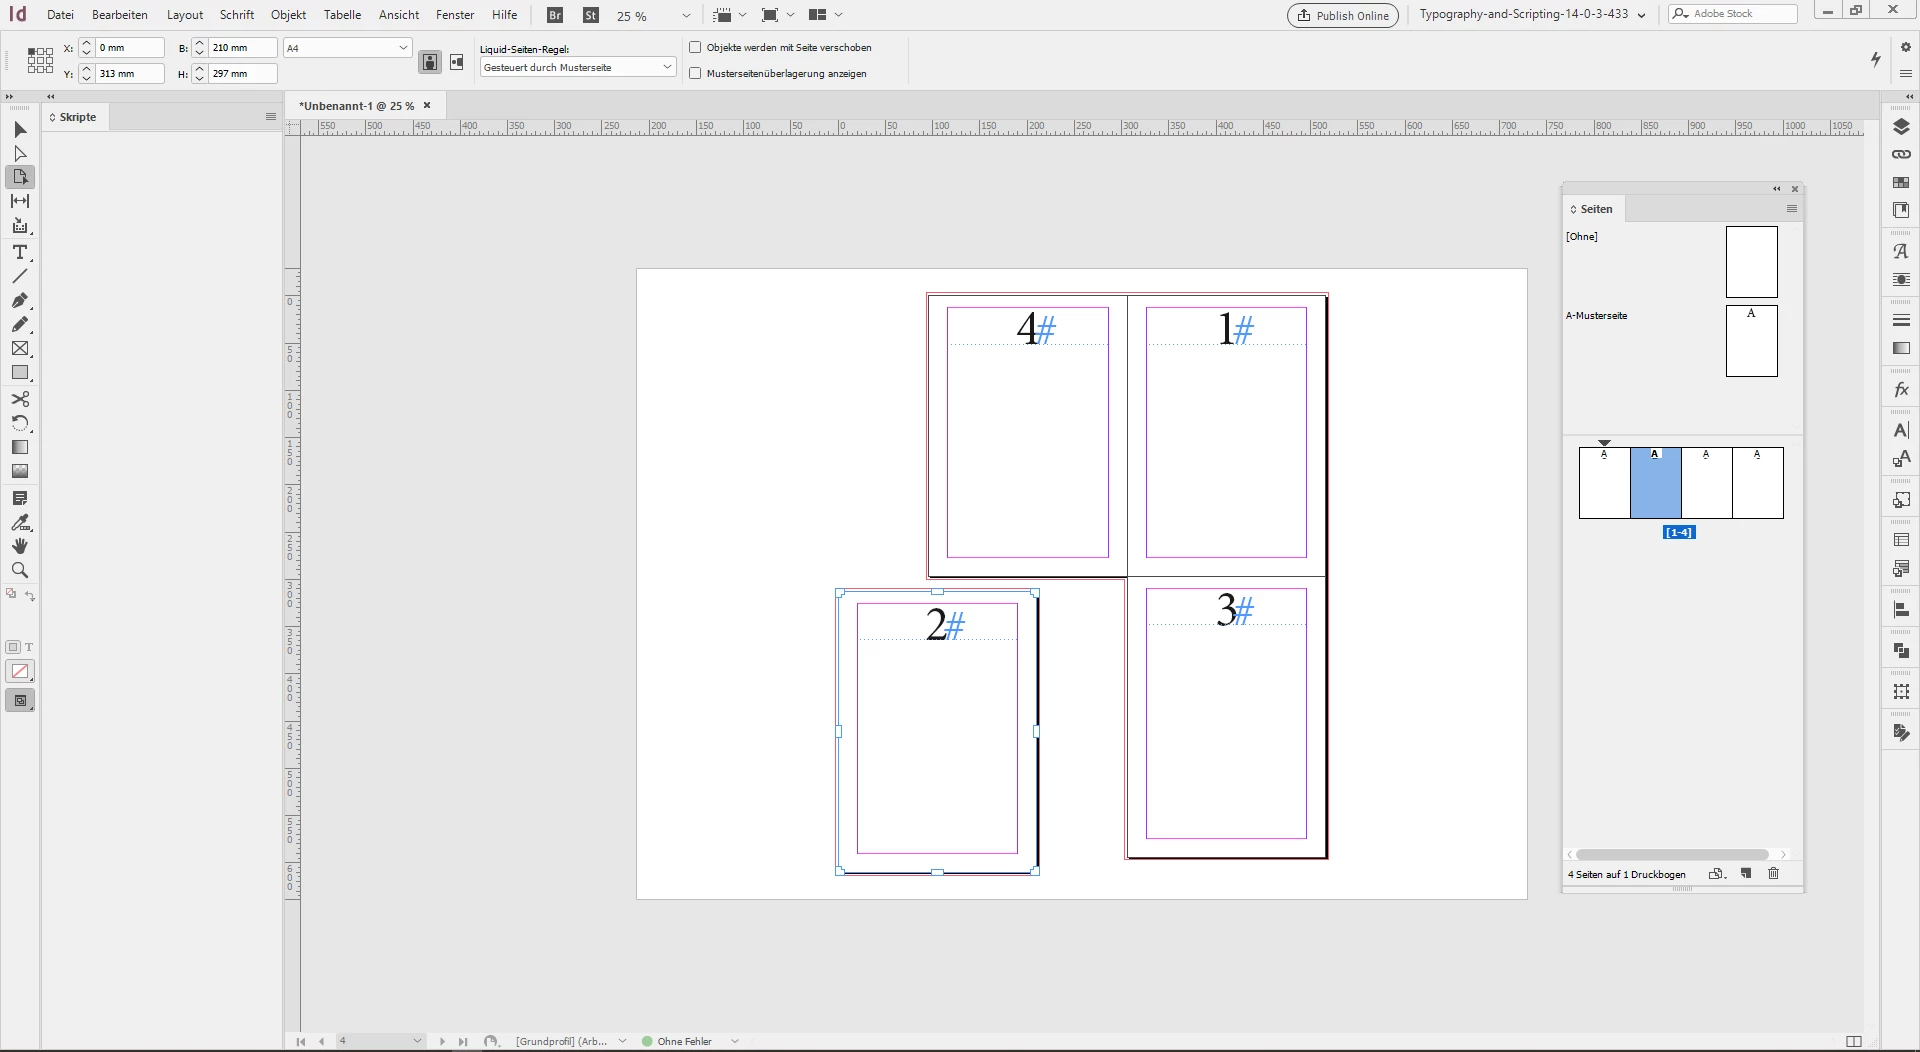Image resolution: width=1920 pixels, height=1052 pixels.
Task: Open the Layout menu
Action: tap(185, 15)
